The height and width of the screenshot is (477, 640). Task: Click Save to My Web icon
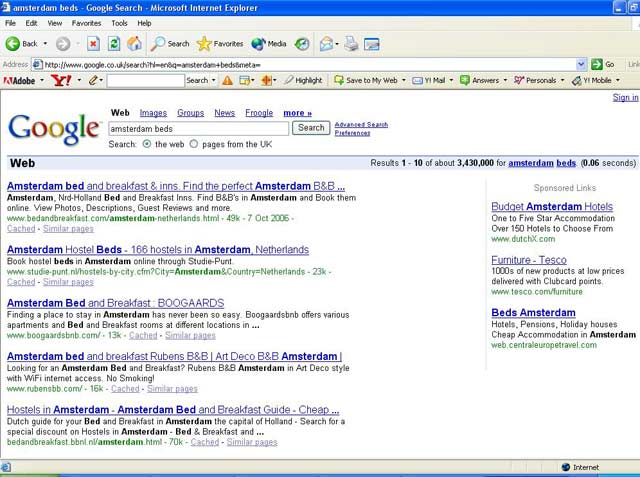tap(339, 80)
